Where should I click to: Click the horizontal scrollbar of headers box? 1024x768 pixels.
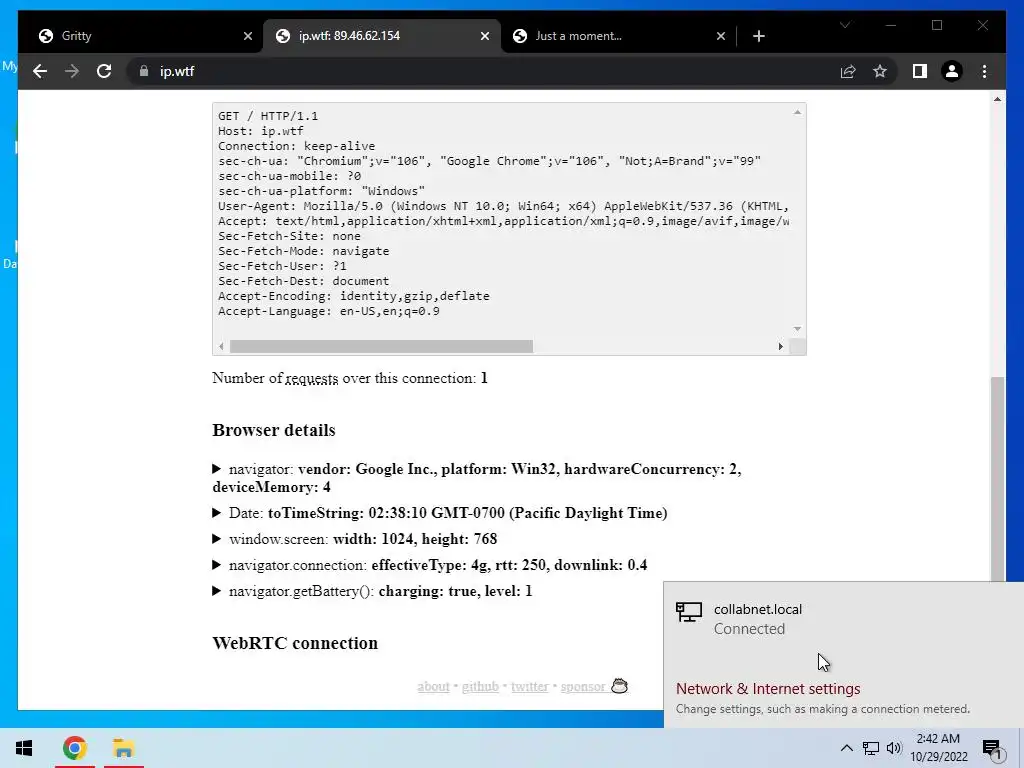(x=381, y=346)
